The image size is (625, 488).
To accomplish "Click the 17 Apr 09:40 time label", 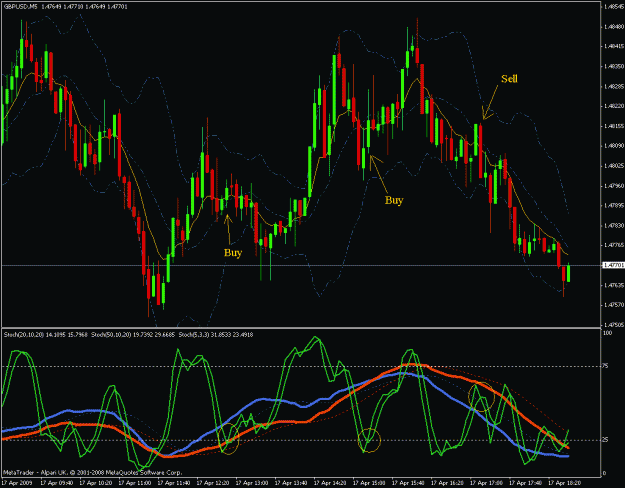I will (x=56, y=483).
